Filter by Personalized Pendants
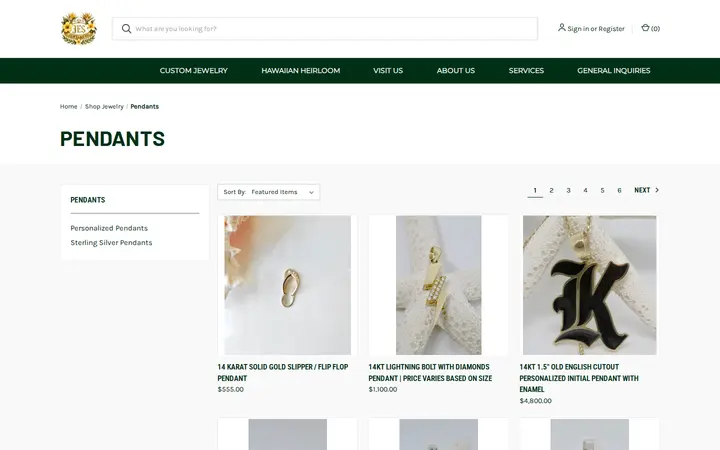 (109, 228)
